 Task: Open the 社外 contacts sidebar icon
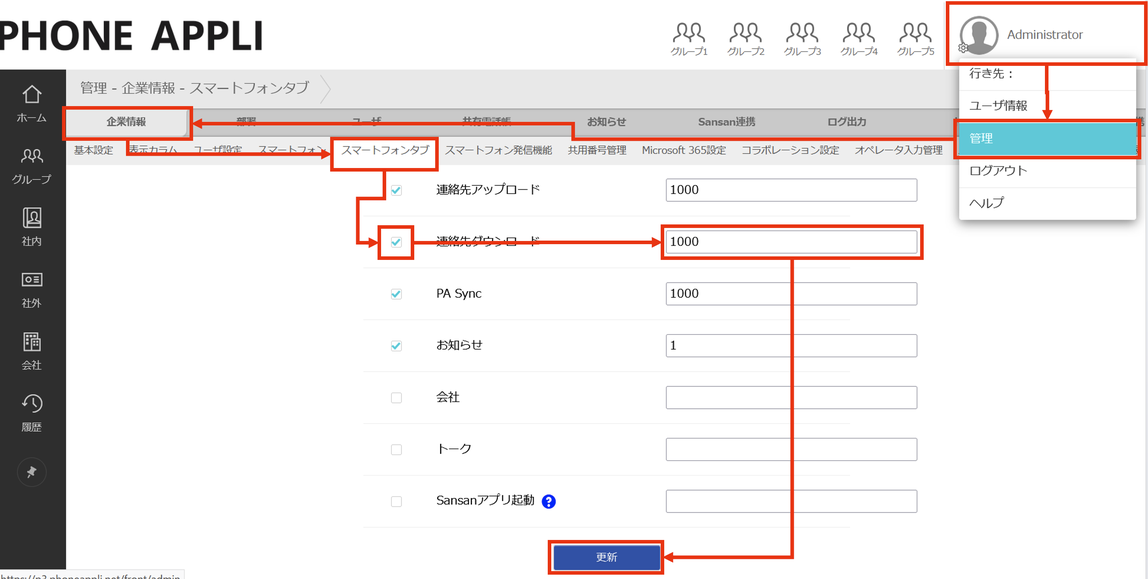[x=31, y=289]
